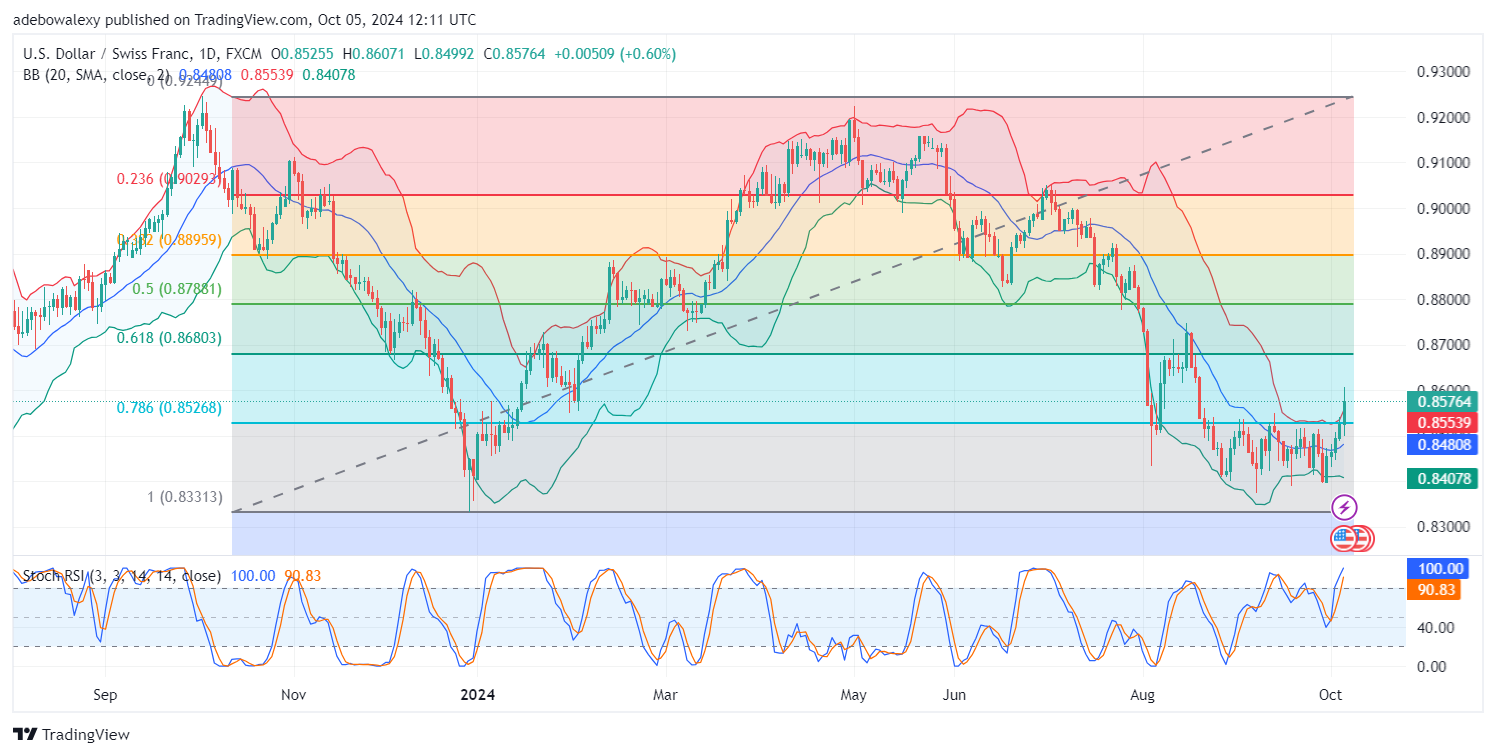Click the 0.618 (0.86803) Fibonacci level label

167,340
